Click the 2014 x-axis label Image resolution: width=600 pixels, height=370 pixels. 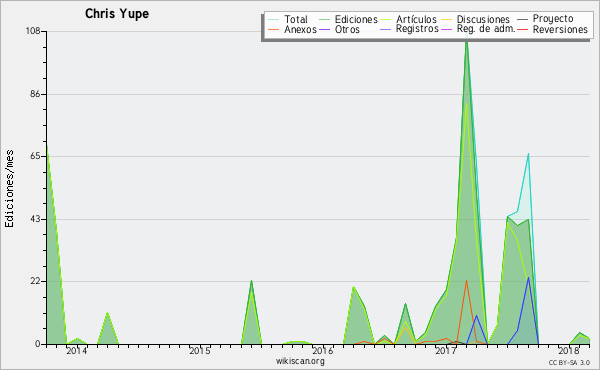[77, 351]
